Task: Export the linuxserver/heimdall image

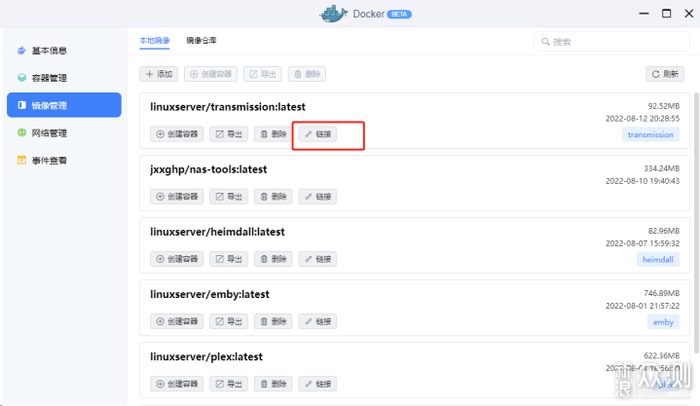Action: pos(229,259)
